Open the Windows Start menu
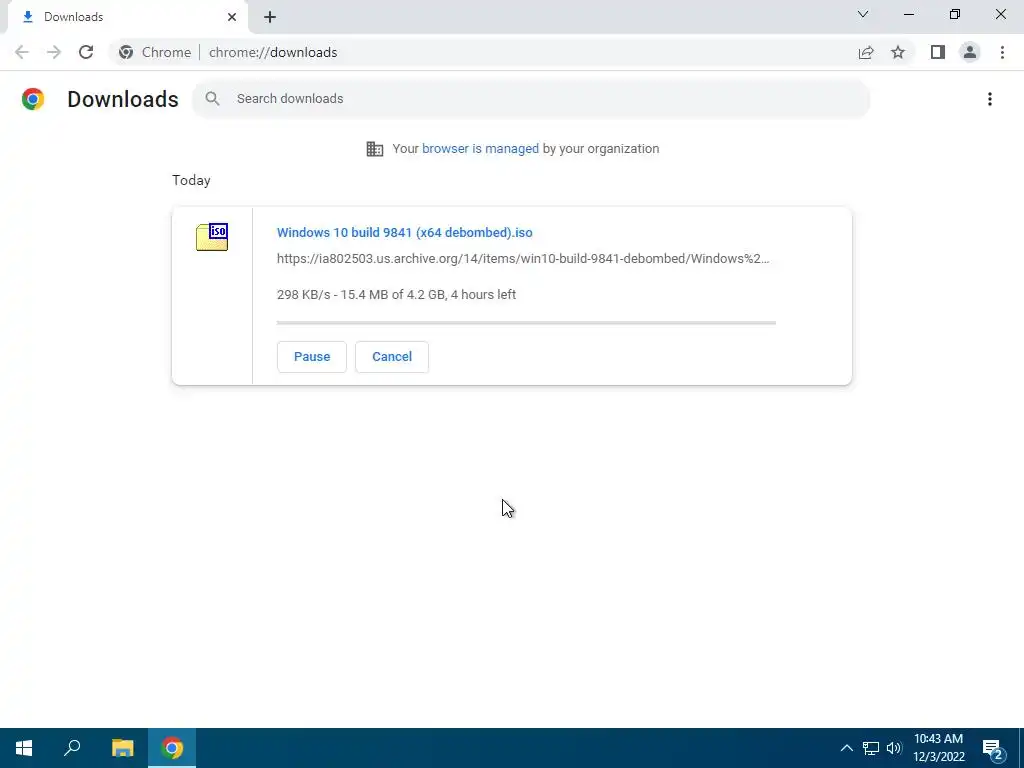 pyautogui.click(x=24, y=748)
